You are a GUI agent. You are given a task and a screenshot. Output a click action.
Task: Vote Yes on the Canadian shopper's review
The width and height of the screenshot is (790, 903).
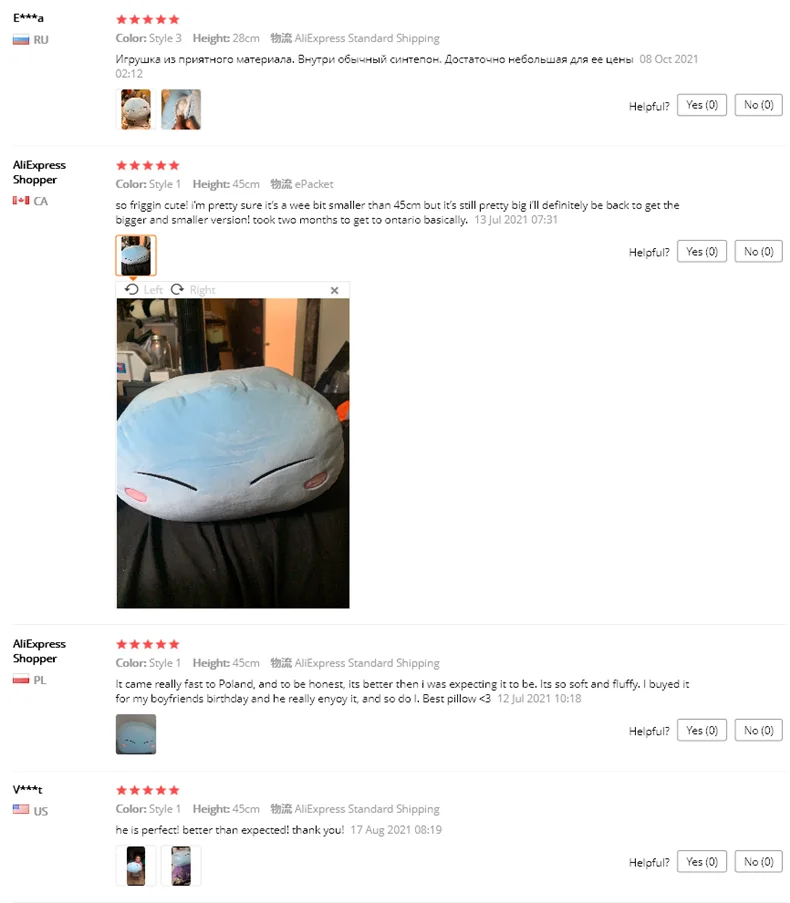tap(701, 251)
